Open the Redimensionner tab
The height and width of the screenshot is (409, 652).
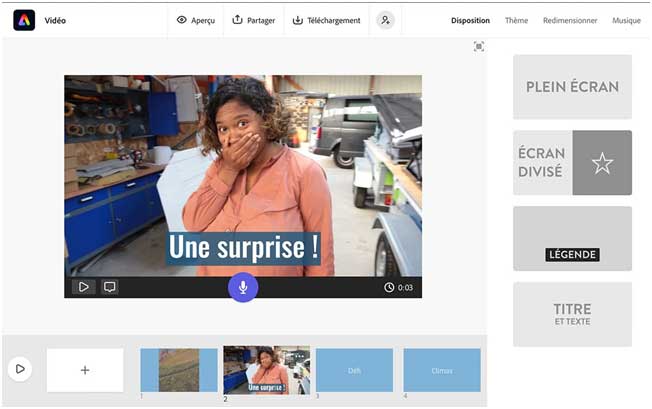[x=570, y=20]
